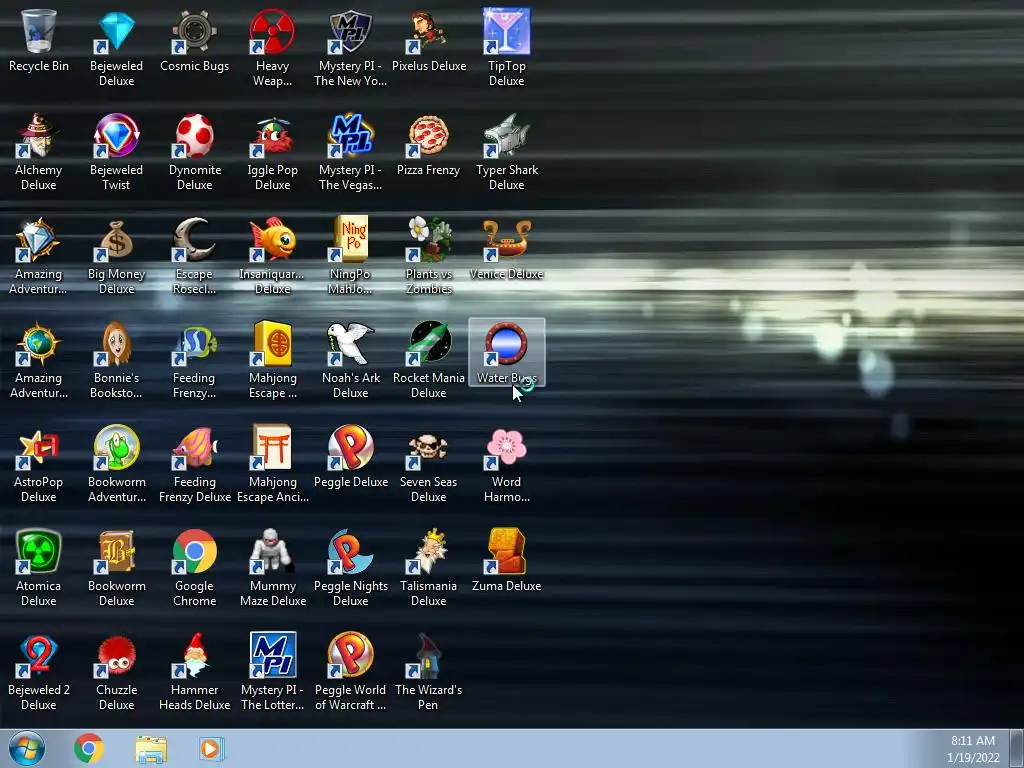Select the Pizza Frenzy icon
Viewport: 1024px width, 768px height.
click(428, 135)
